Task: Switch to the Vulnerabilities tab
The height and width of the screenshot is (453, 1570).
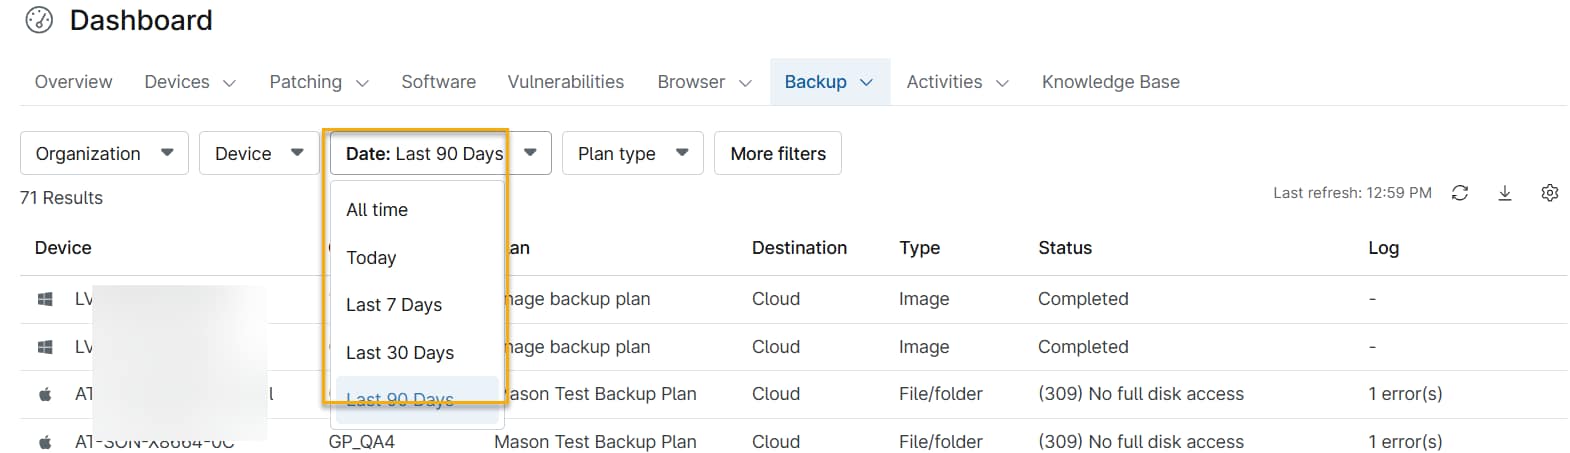Action: click(565, 82)
